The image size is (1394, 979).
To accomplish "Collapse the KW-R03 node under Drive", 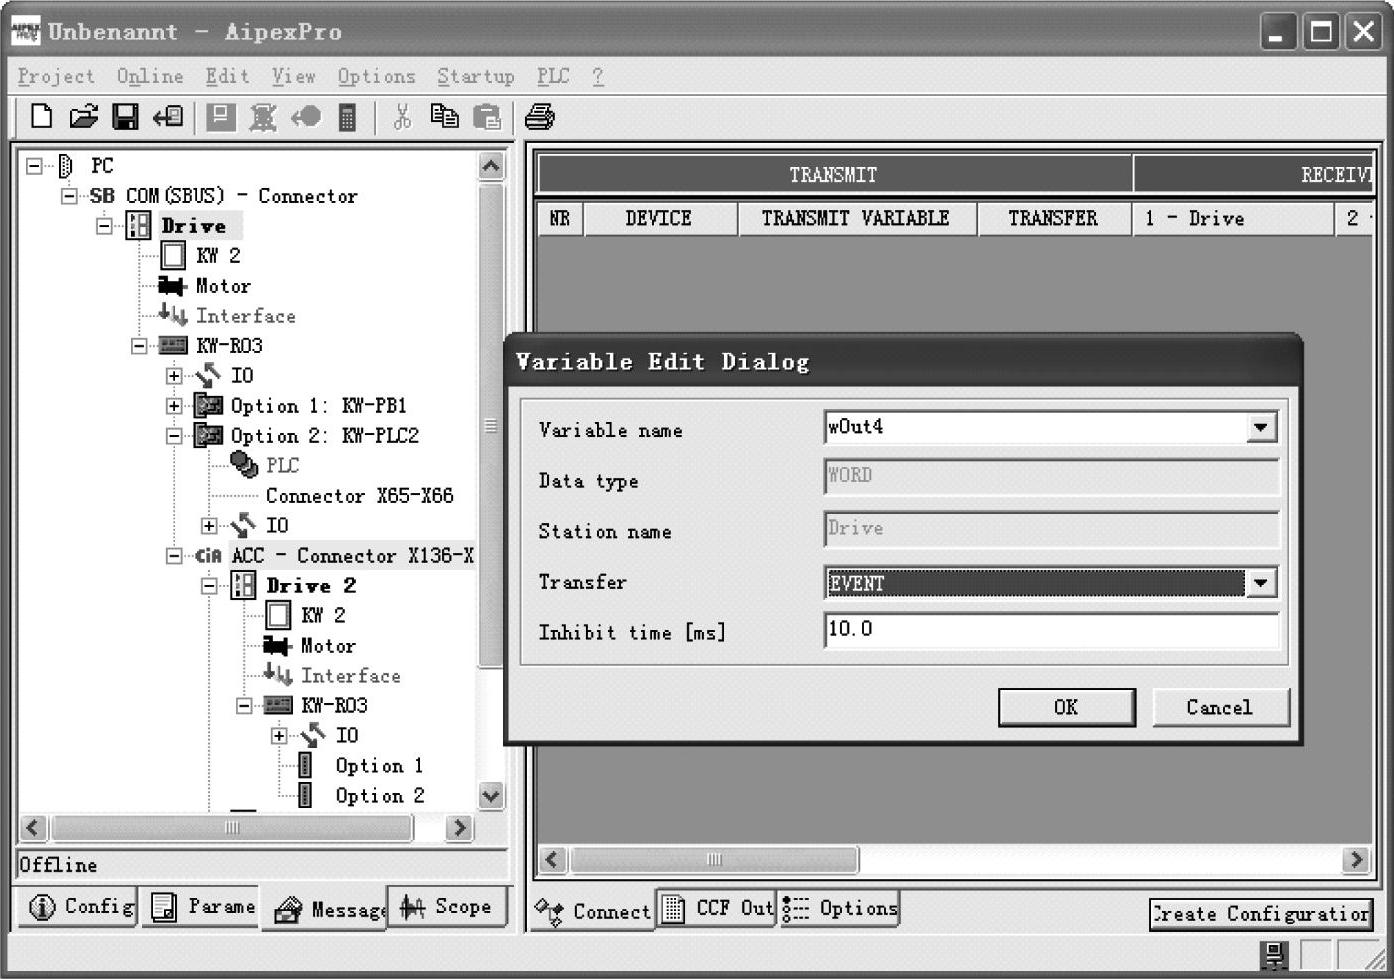I will pyautogui.click(x=139, y=346).
